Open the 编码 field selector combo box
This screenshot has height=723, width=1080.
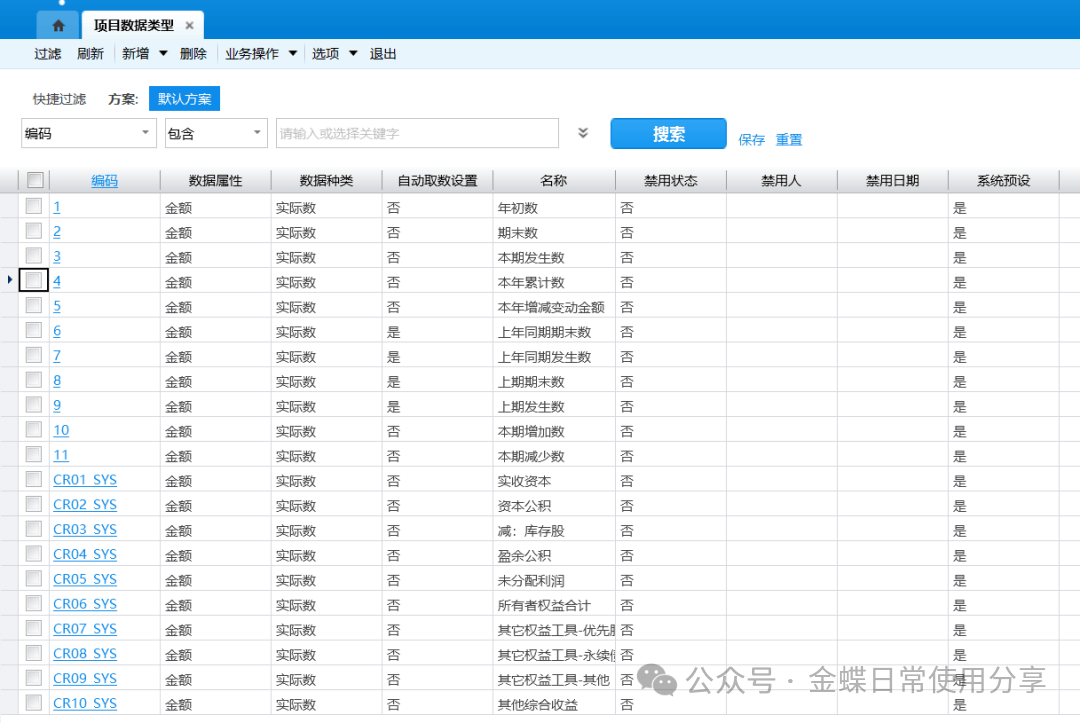89,133
